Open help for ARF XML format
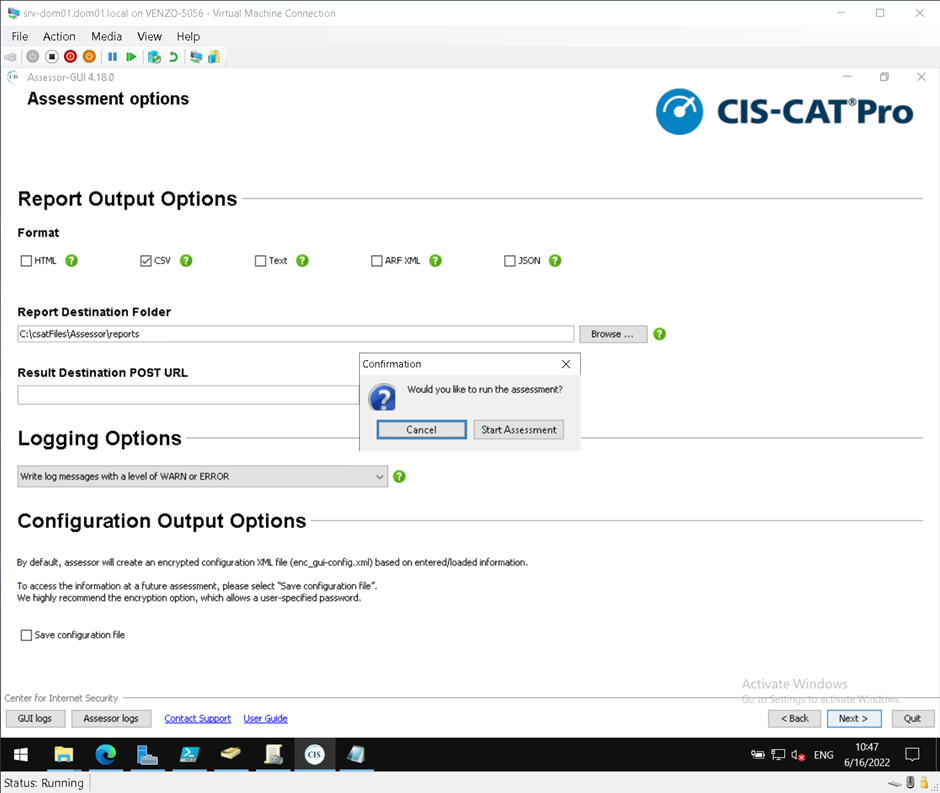940x793 pixels. pyautogui.click(x=435, y=261)
